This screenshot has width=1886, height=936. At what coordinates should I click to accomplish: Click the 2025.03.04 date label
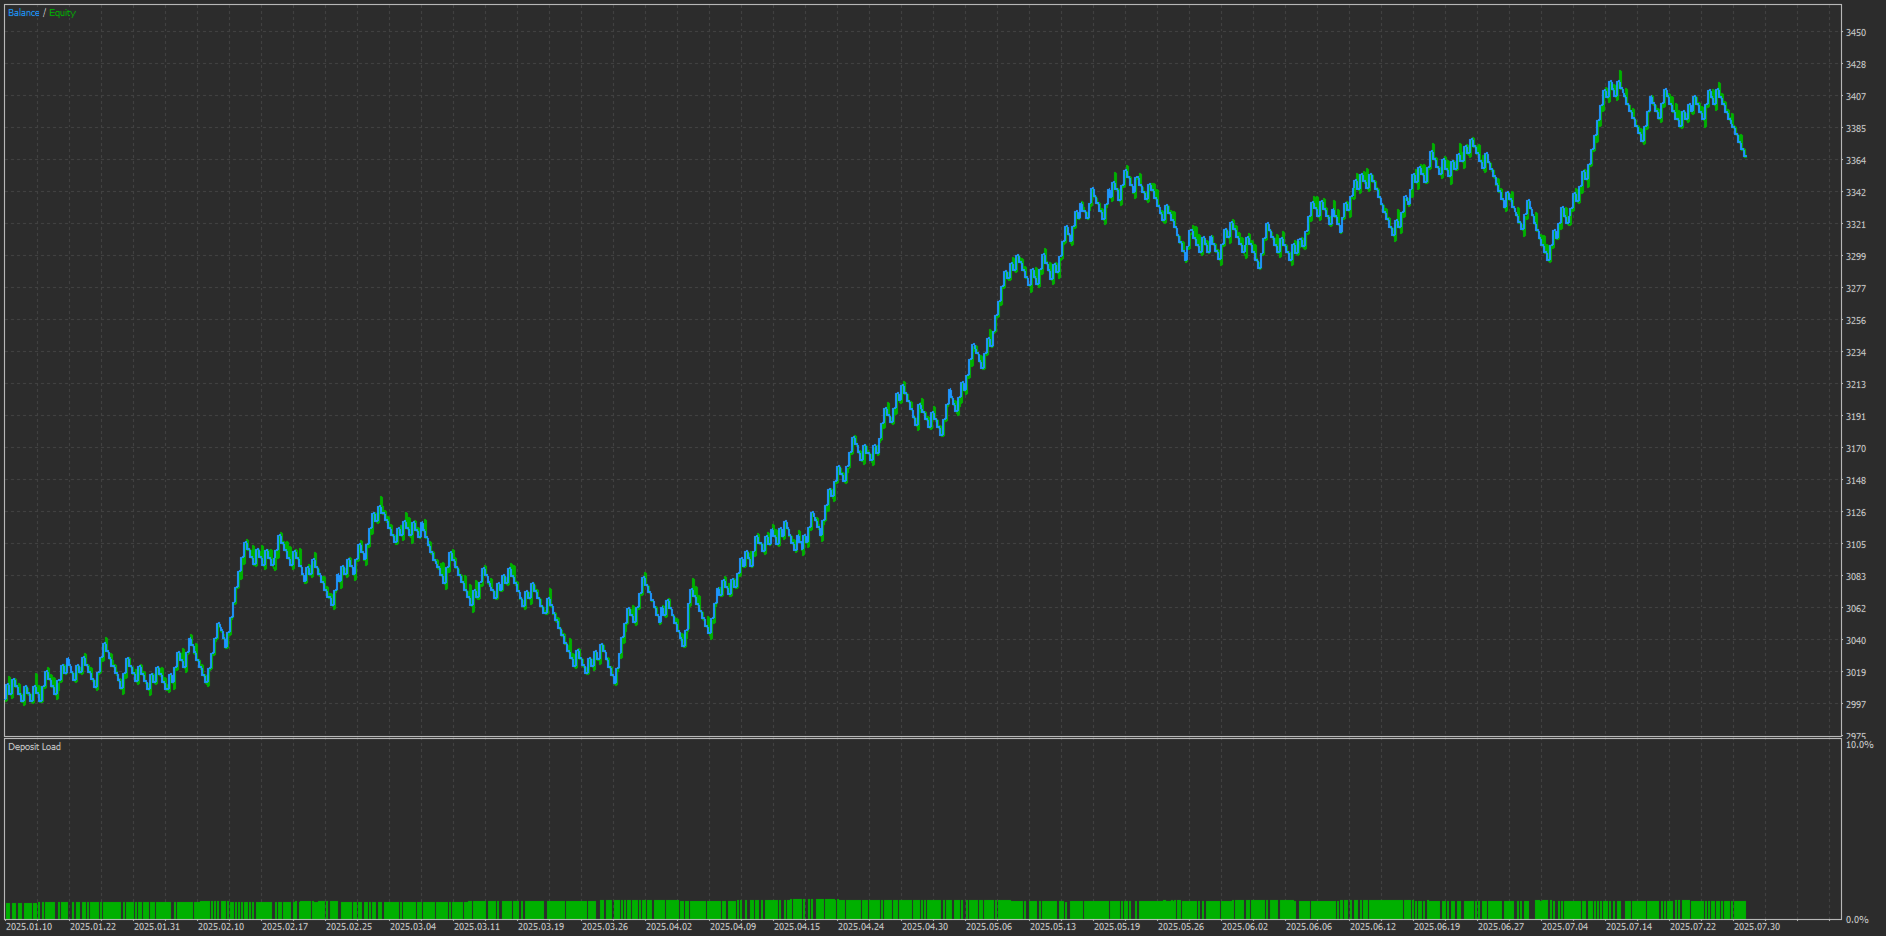click(412, 927)
